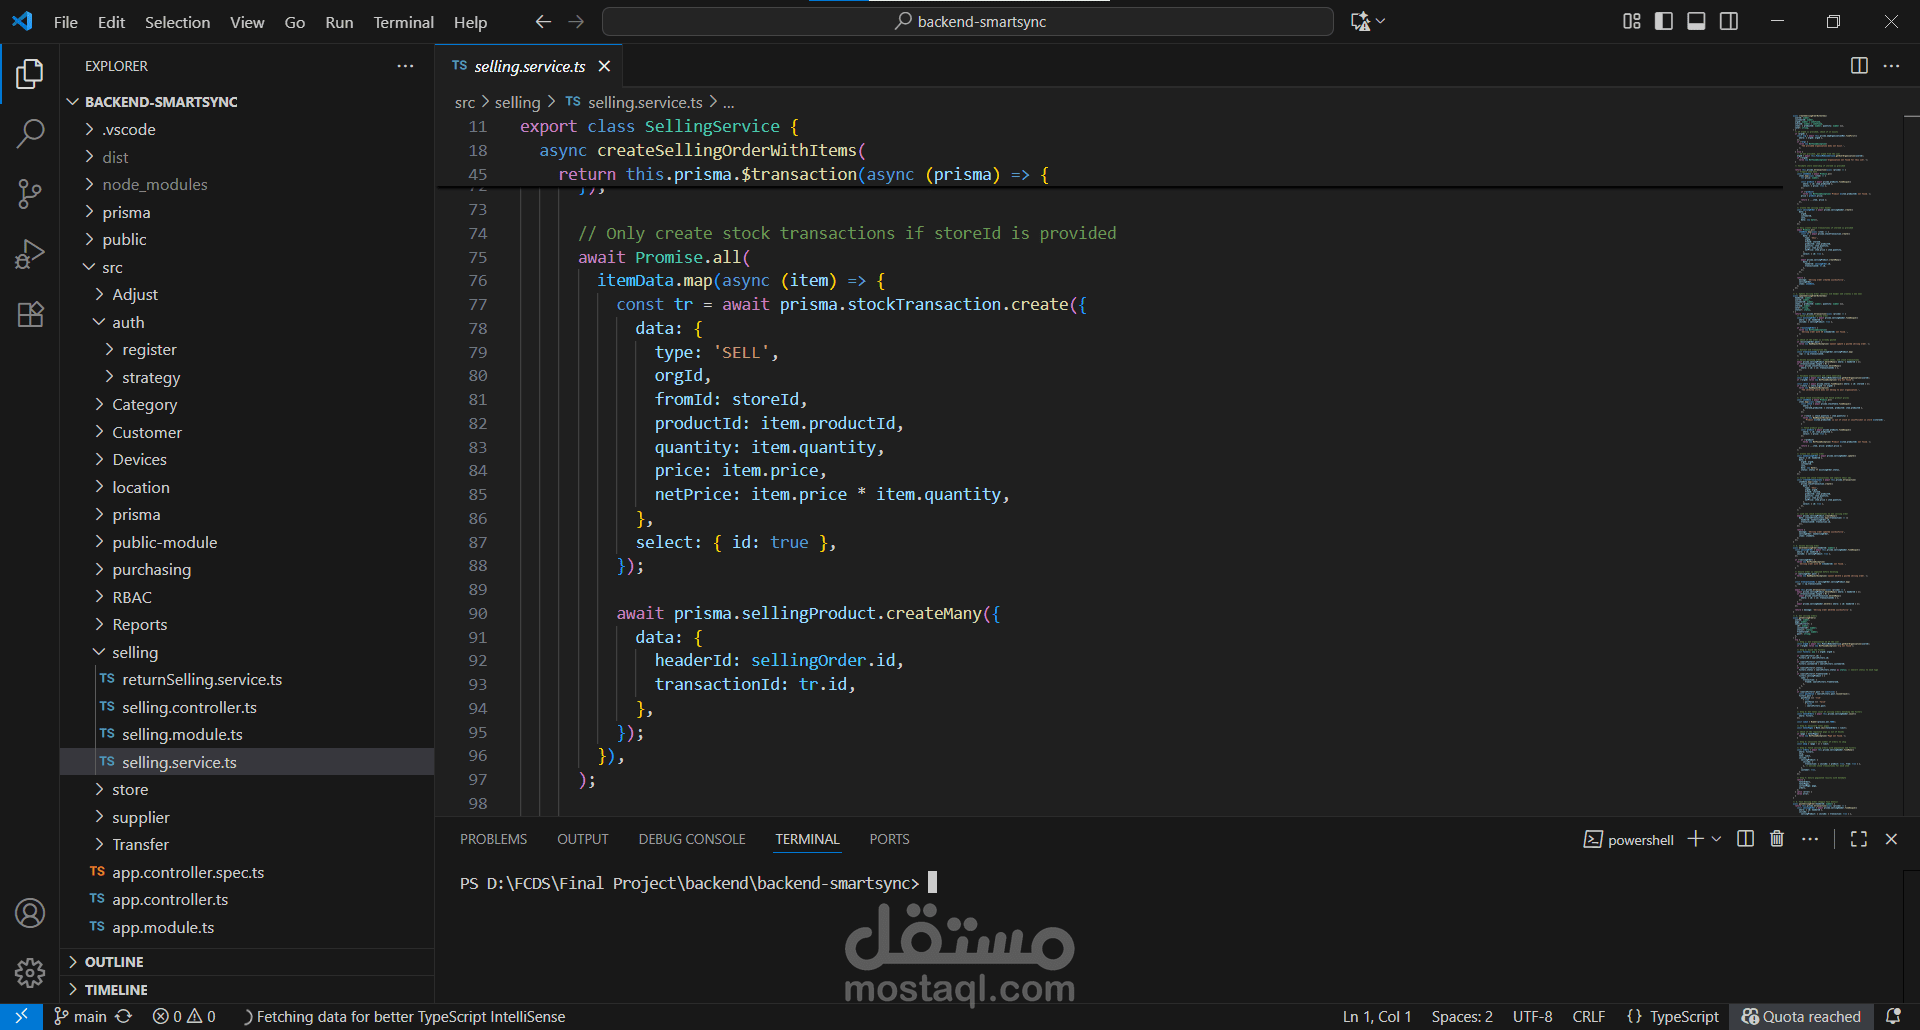Open the Extensions view
The height and width of the screenshot is (1030, 1920).
pyautogui.click(x=30, y=314)
